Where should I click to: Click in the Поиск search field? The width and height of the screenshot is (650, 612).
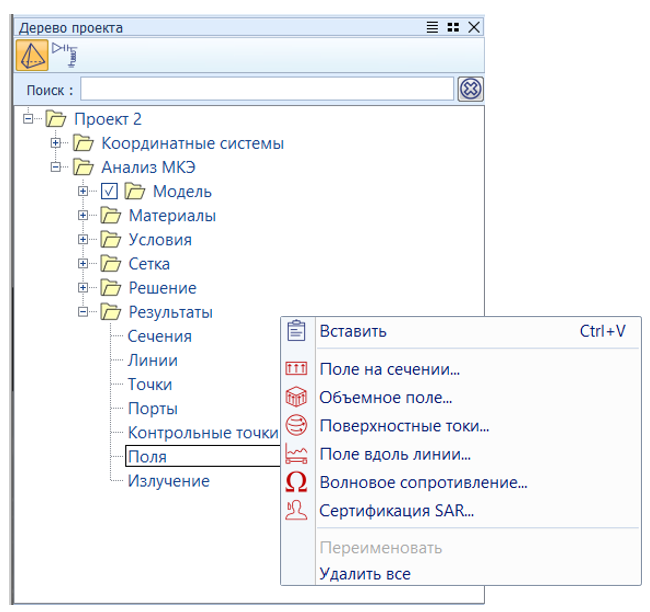267,89
